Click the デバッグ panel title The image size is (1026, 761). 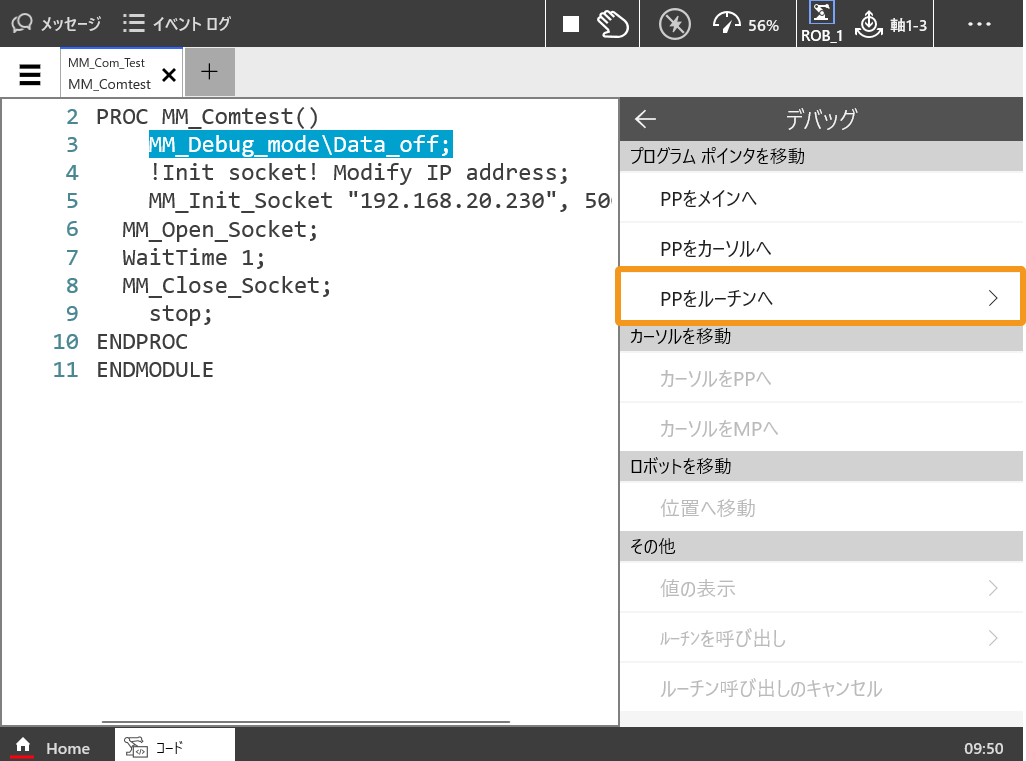click(x=821, y=118)
